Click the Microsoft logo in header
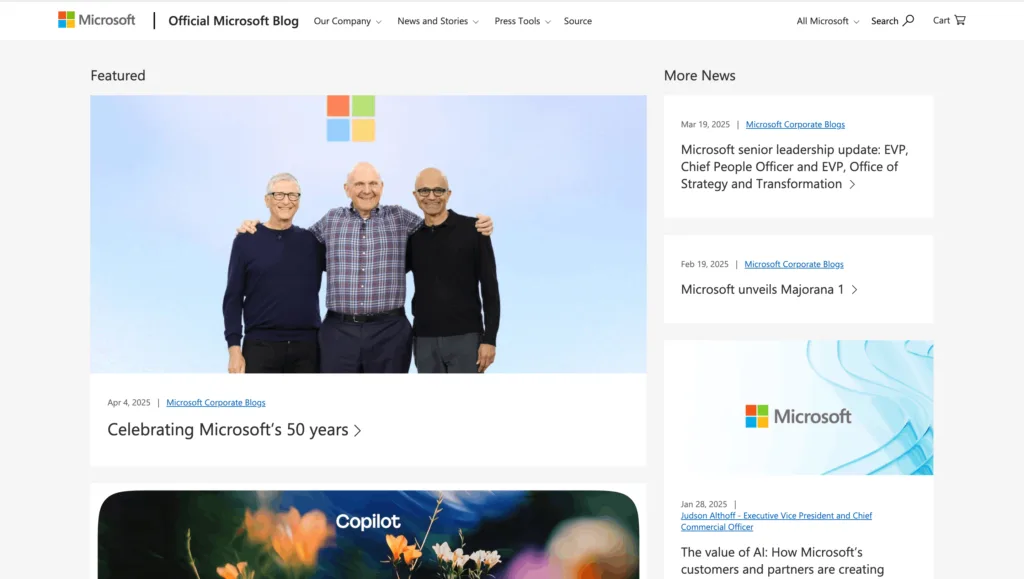The width and height of the screenshot is (1024, 579). click(x=97, y=20)
